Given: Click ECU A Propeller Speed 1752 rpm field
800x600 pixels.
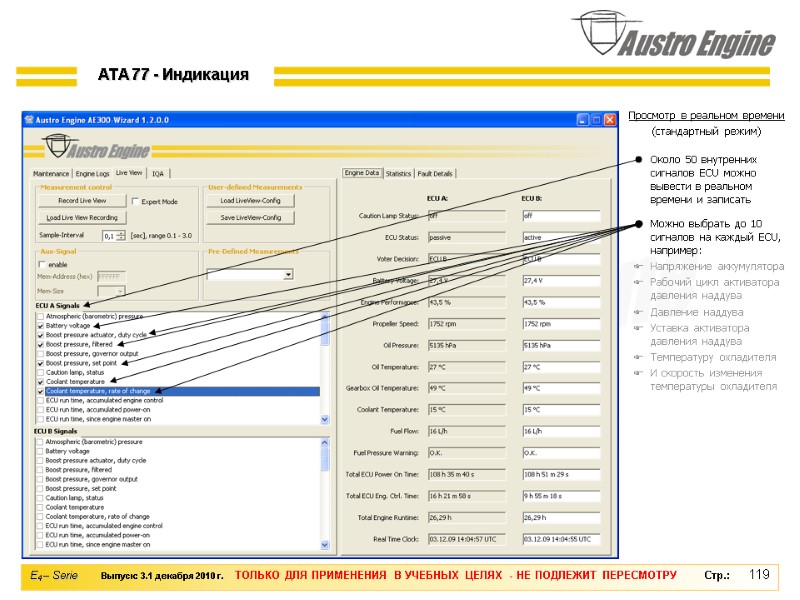Looking at the screenshot, I should pyautogui.click(x=467, y=324).
